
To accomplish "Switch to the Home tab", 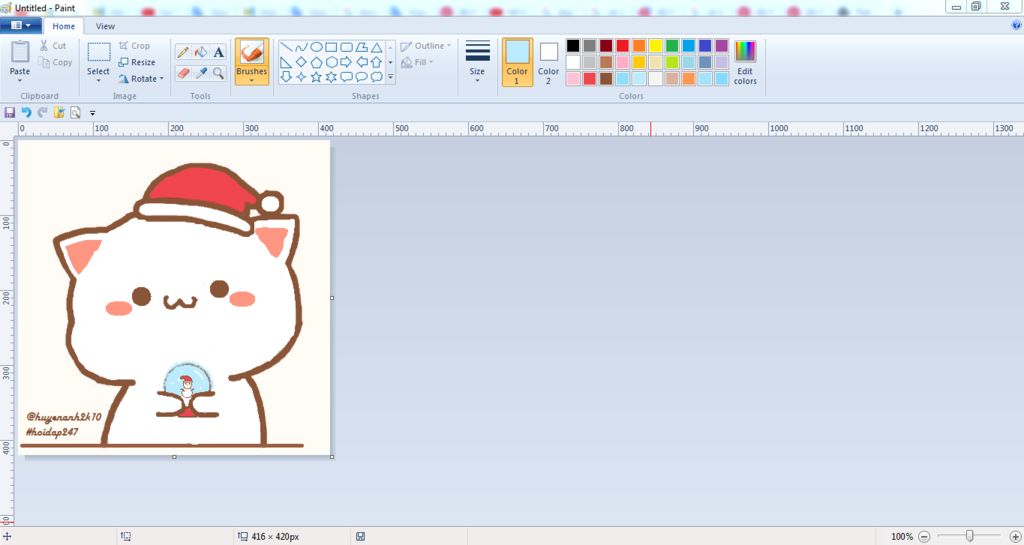I will coord(63,26).
